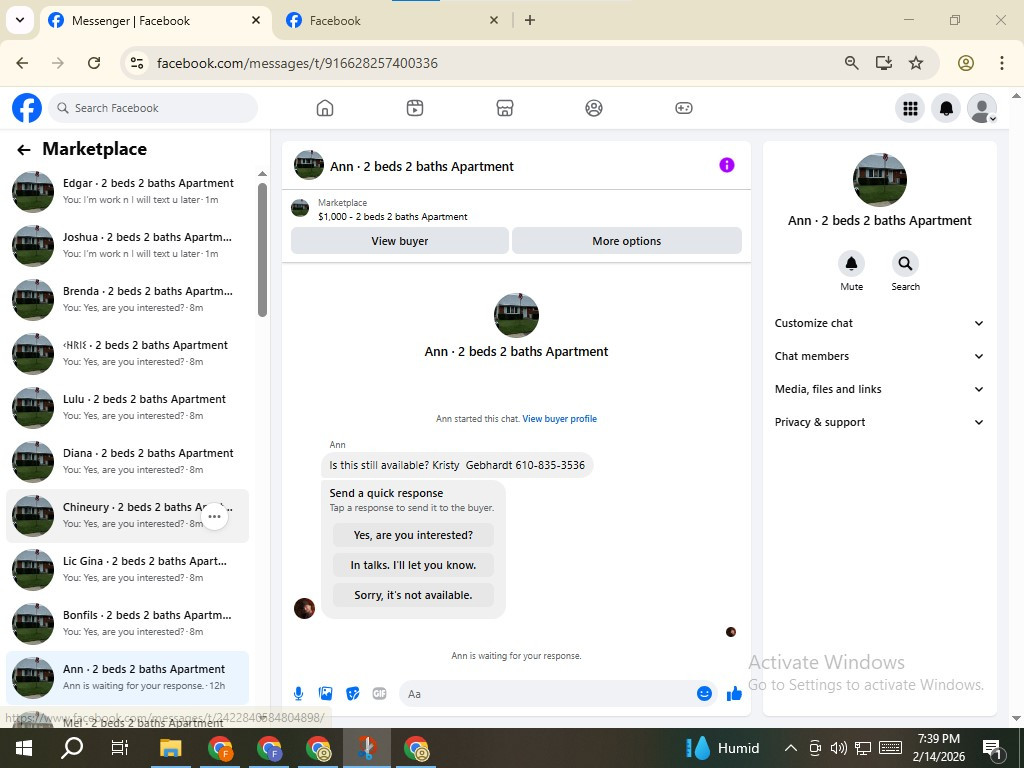Choose a sticker icon

353,694
